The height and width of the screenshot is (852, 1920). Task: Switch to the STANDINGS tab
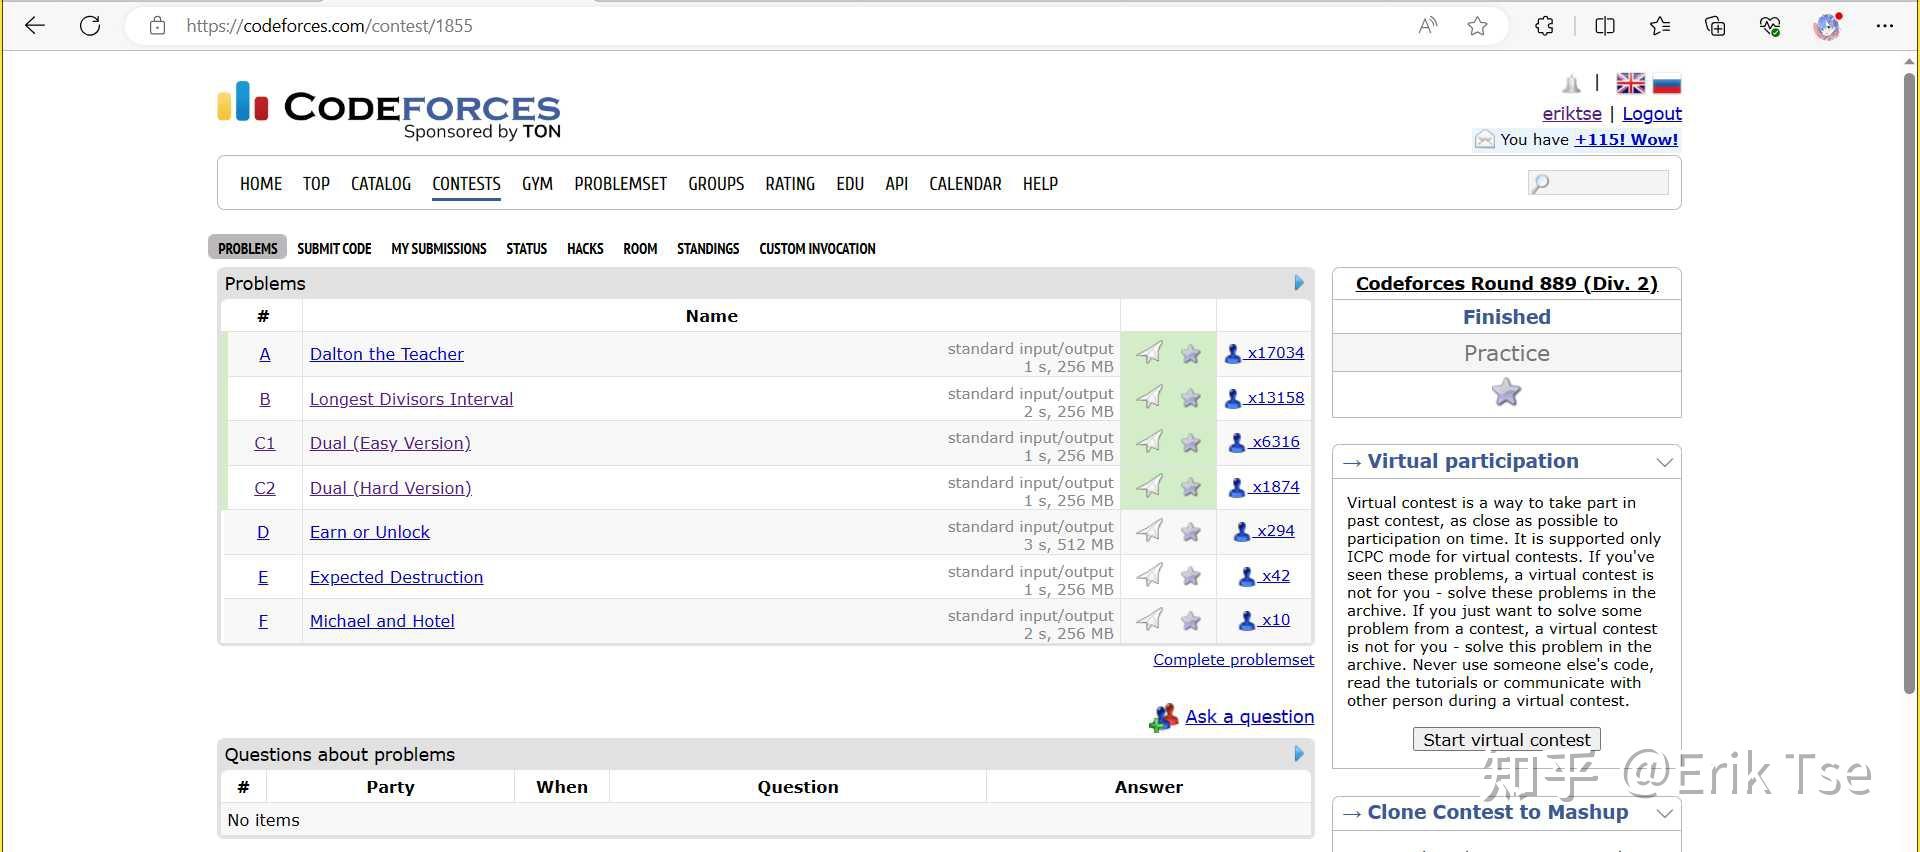click(708, 249)
